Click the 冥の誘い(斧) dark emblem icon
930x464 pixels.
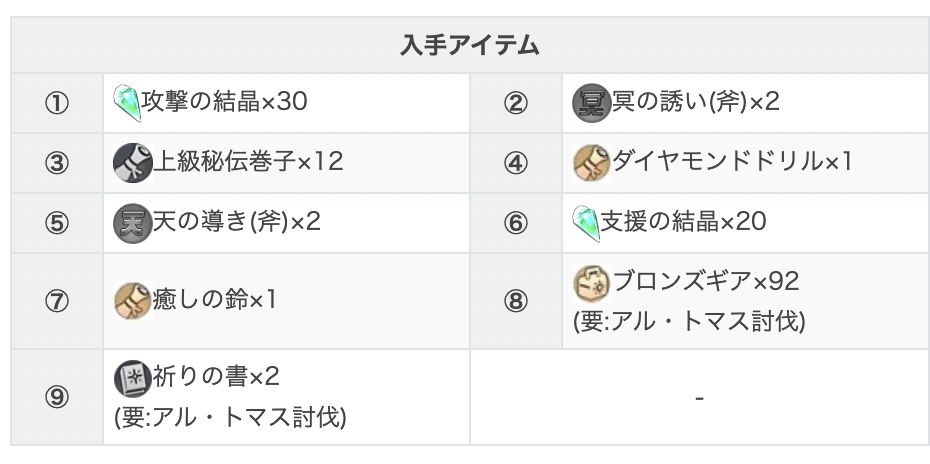pyautogui.click(x=589, y=102)
